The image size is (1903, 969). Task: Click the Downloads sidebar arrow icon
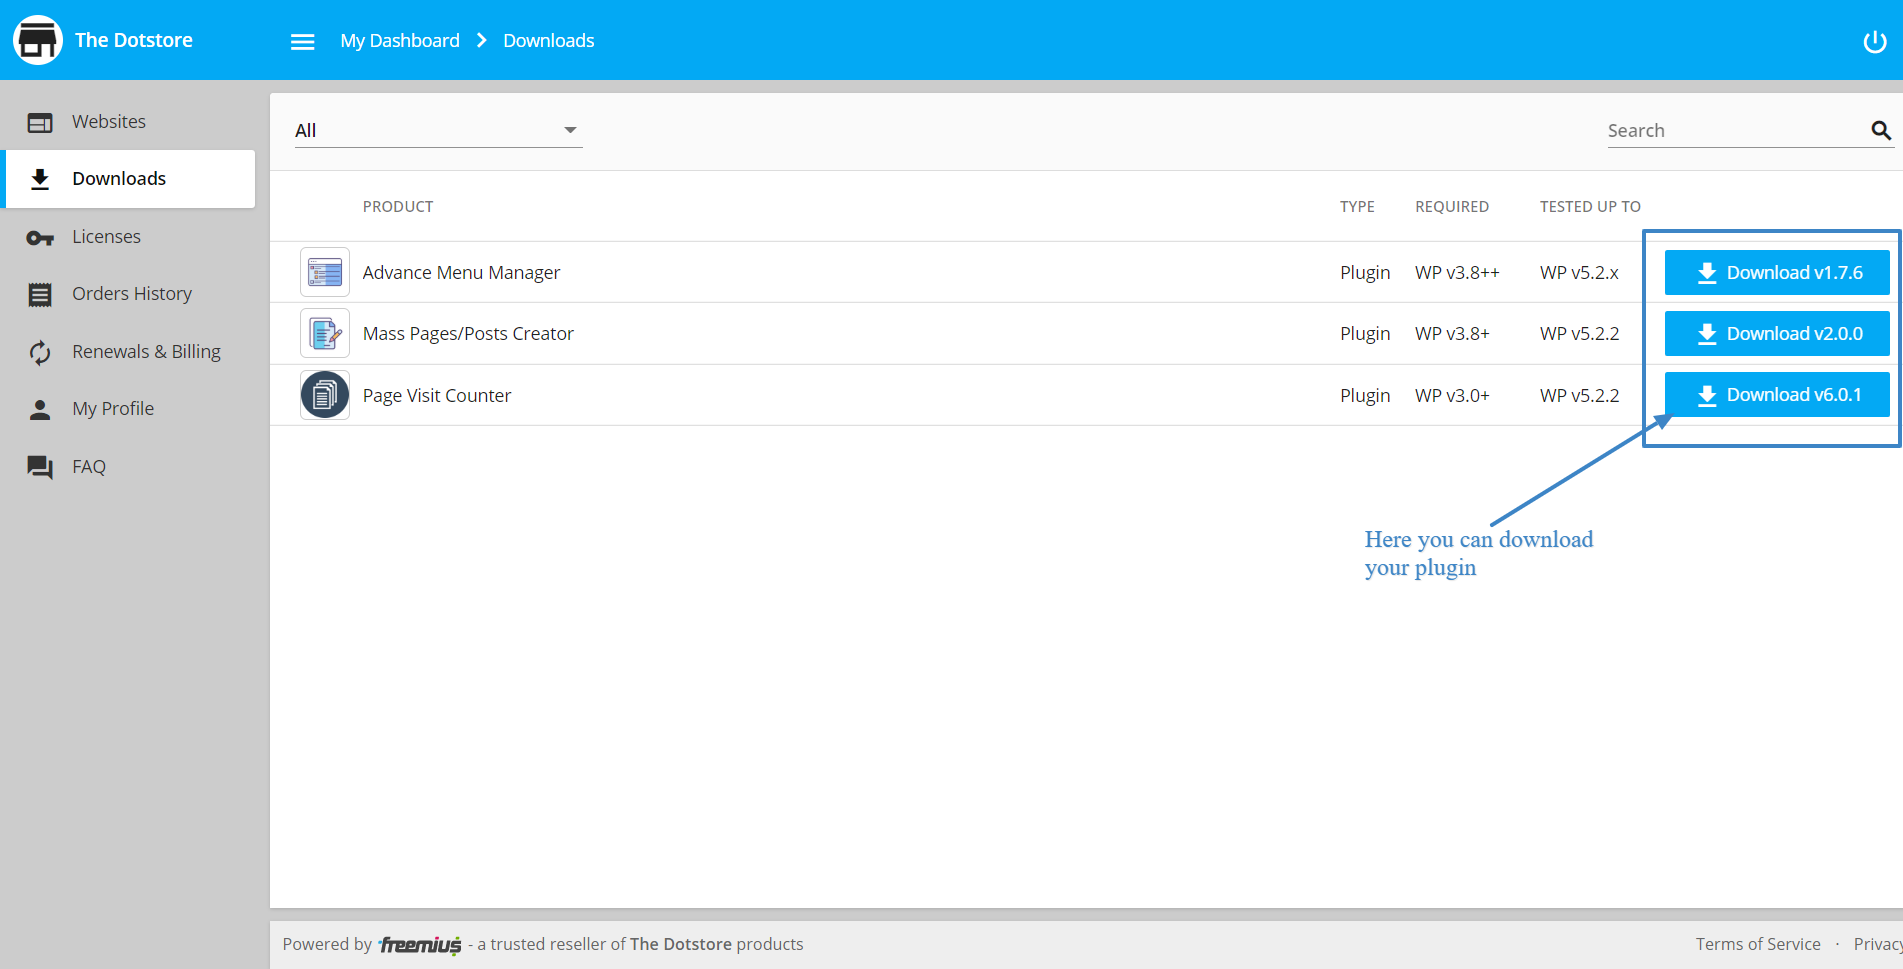coord(40,179)
